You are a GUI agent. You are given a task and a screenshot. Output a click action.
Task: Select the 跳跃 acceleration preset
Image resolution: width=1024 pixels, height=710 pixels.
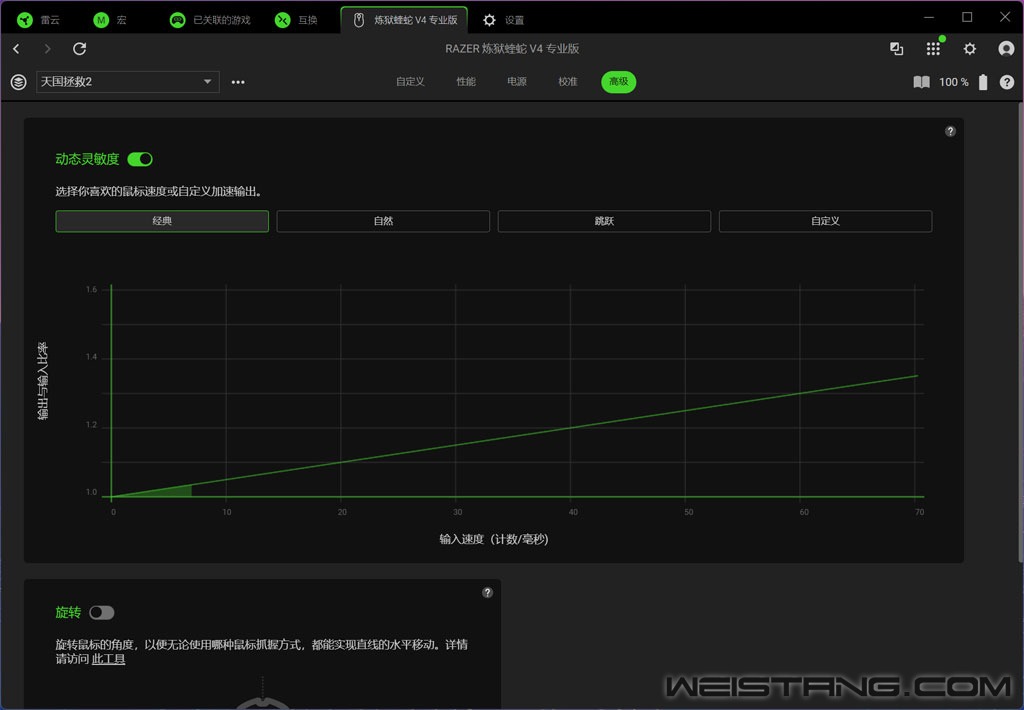coord(604,221)
